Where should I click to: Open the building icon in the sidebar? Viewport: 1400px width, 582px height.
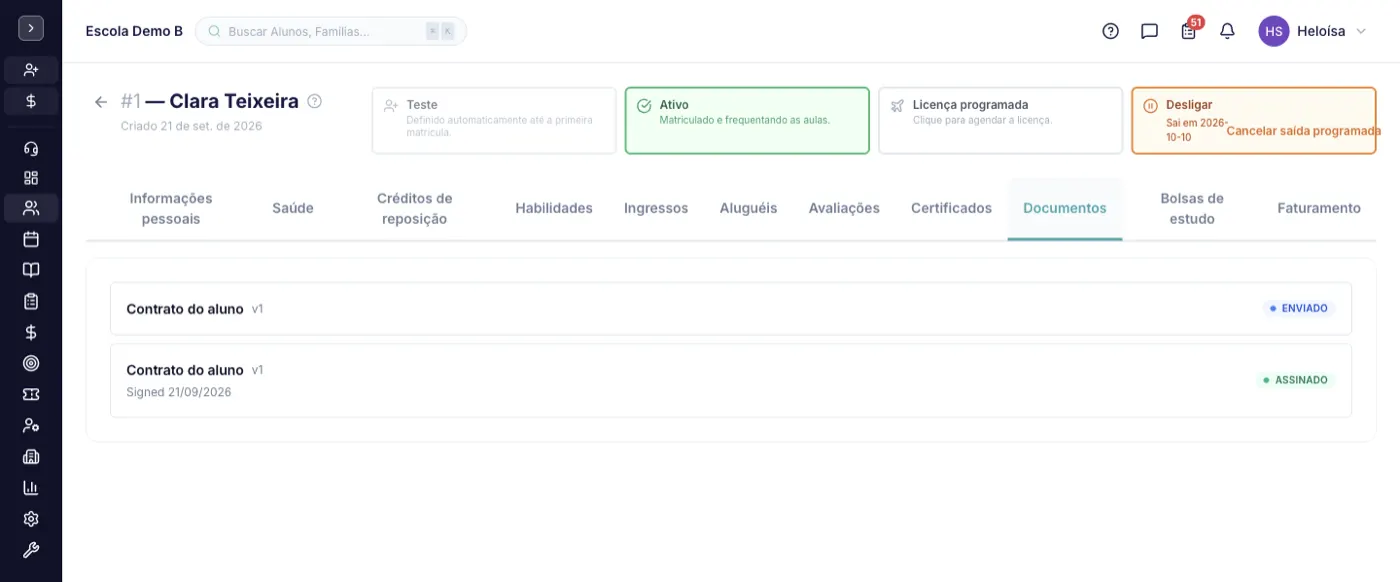pos(31,457)
